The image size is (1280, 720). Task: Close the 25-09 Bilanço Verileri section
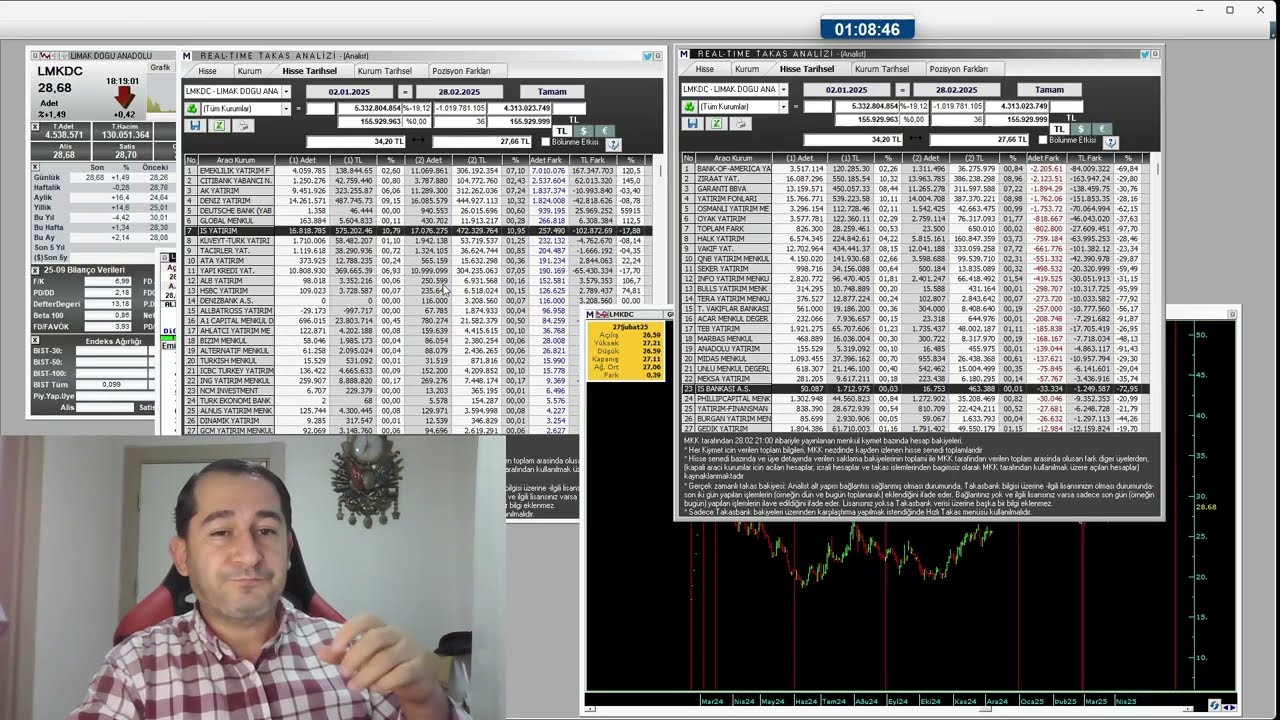(36, 271)
